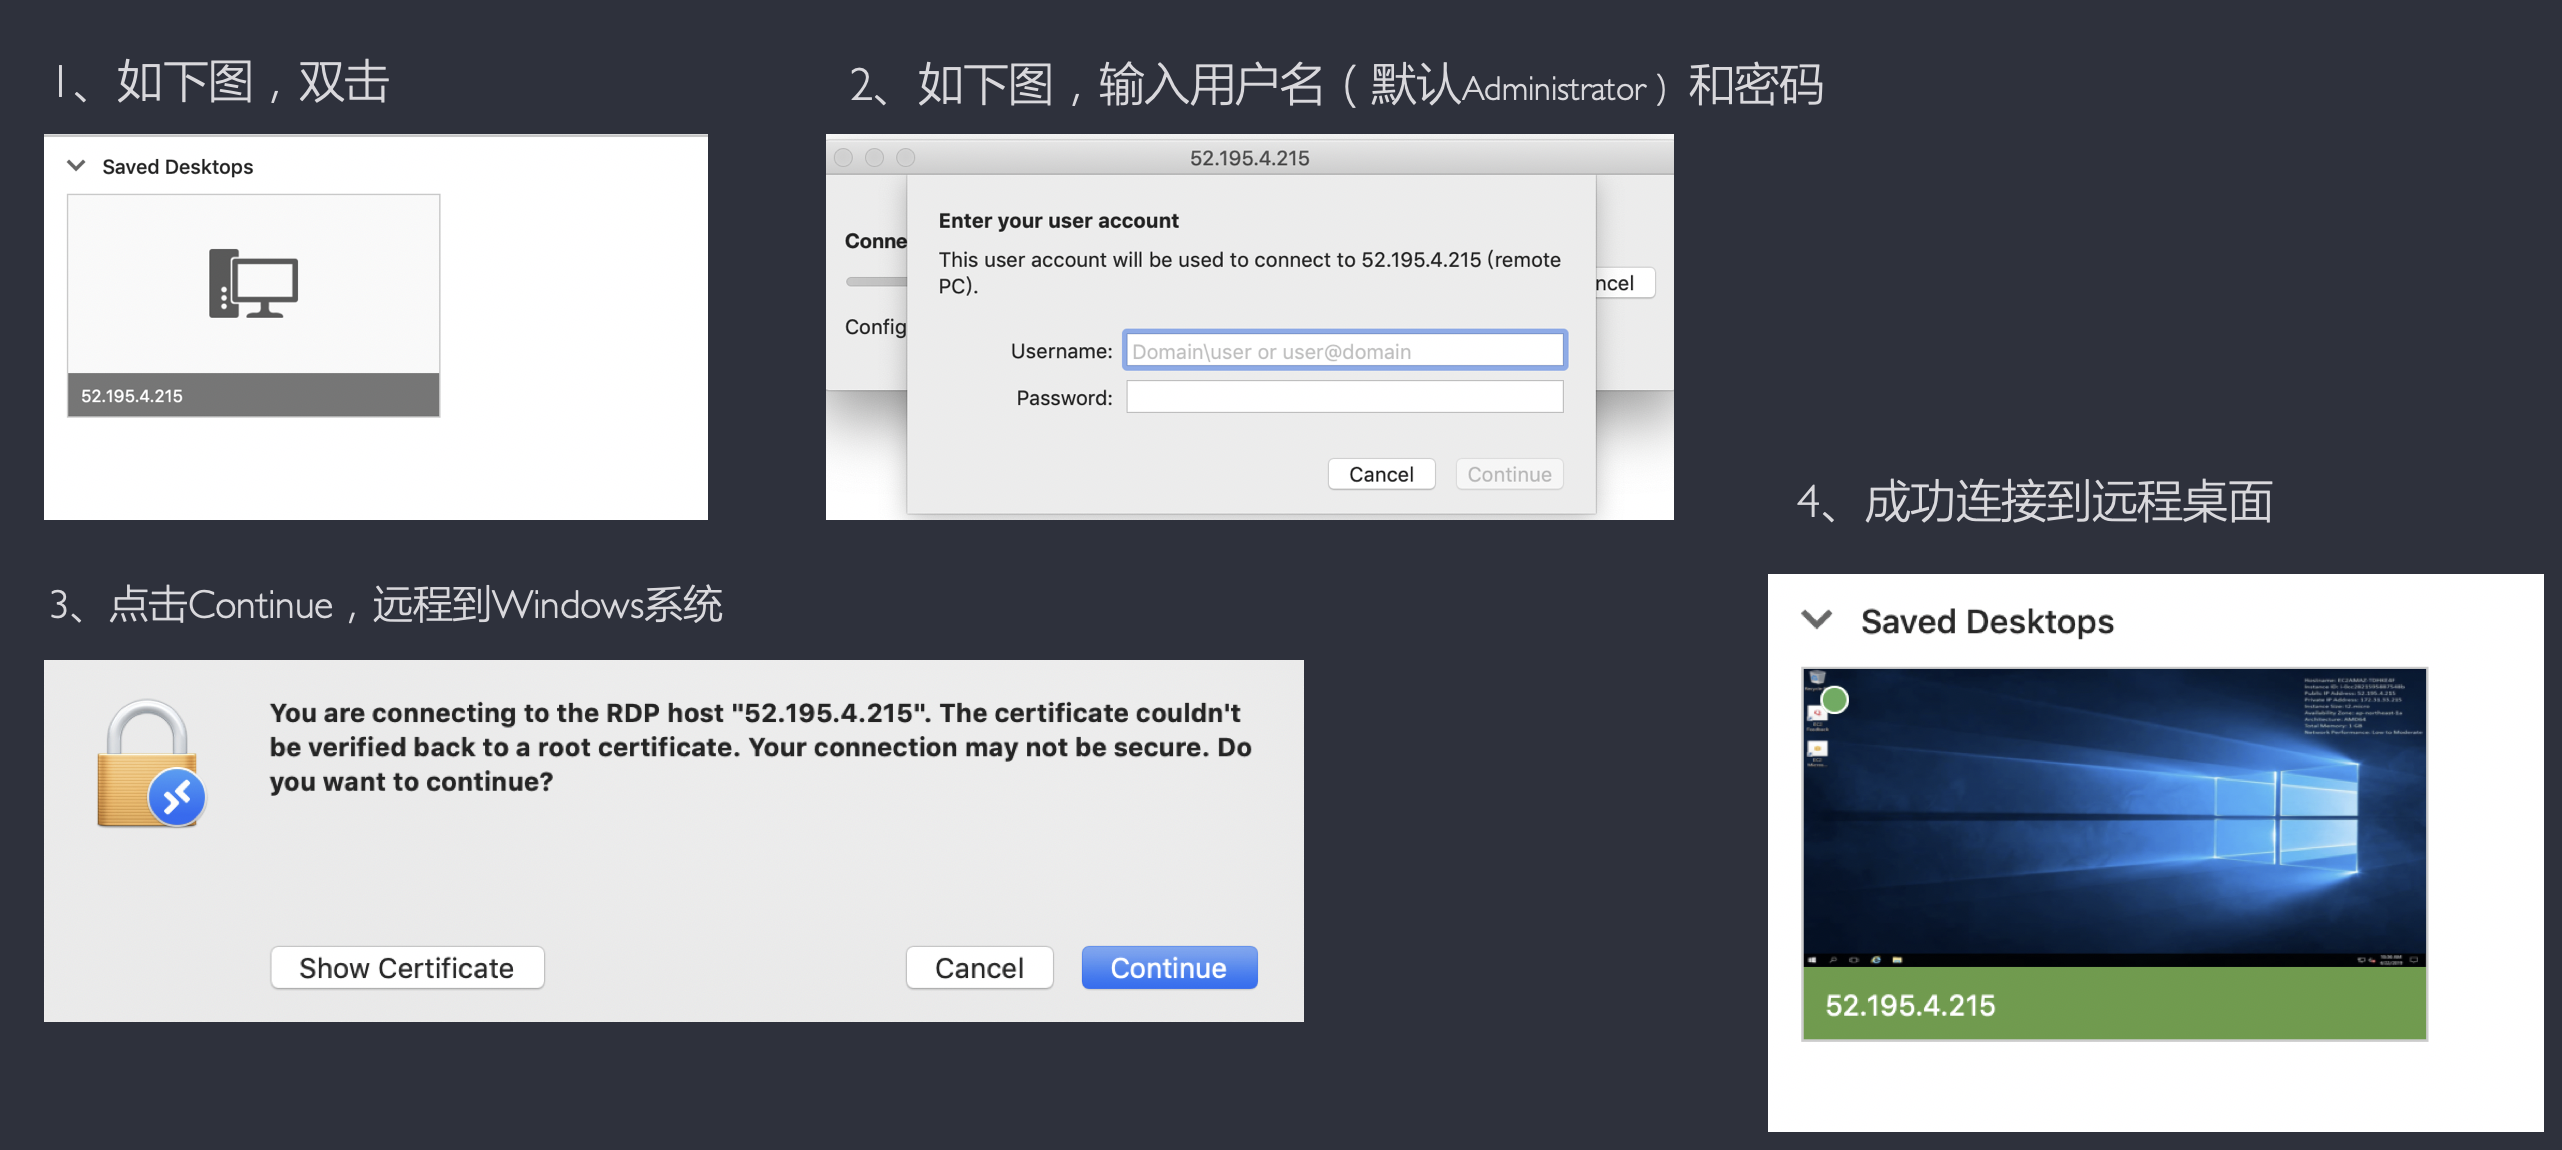Screen dimensions: 2562x1150
Task: Click the green connection status dot in preview
Action: tap(1833, 701)
